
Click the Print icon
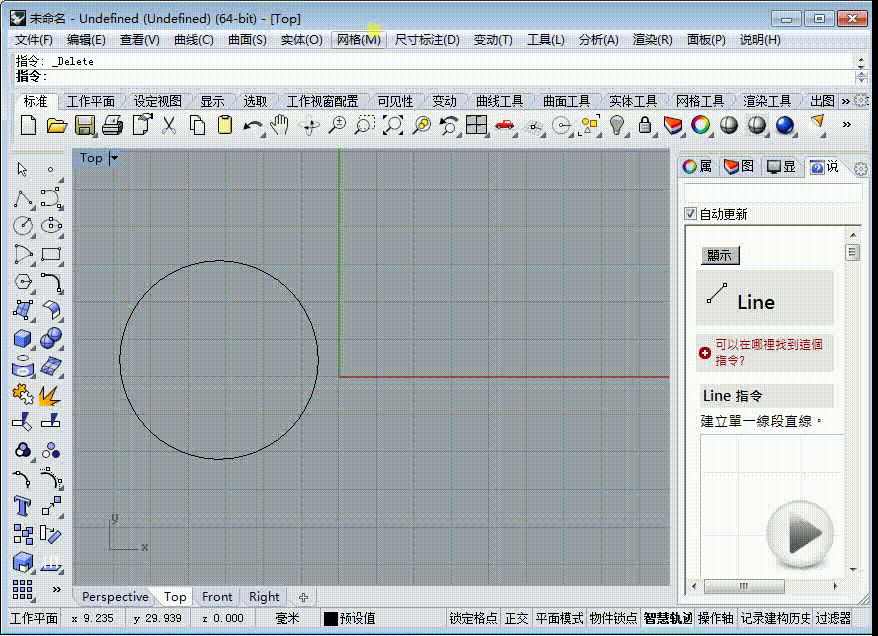(x=113, y=124)
